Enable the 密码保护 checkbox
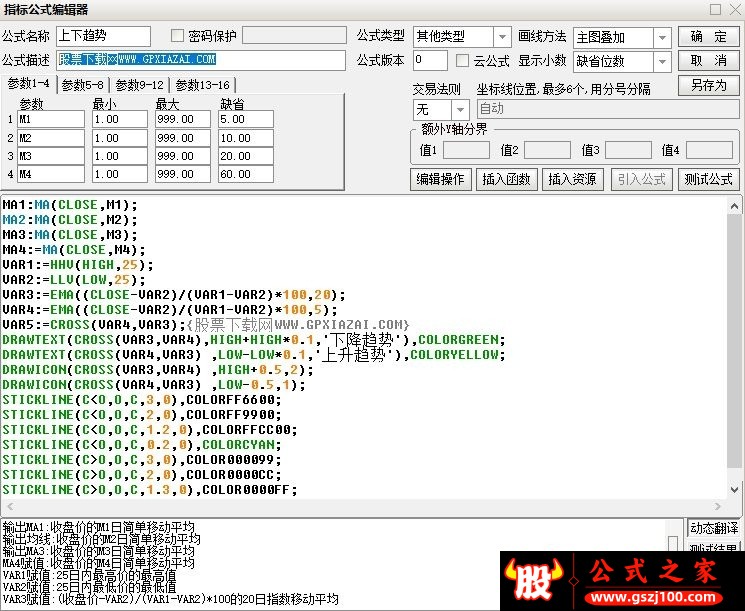The width and height of the screenshot is (745, 611). point(177,36)
